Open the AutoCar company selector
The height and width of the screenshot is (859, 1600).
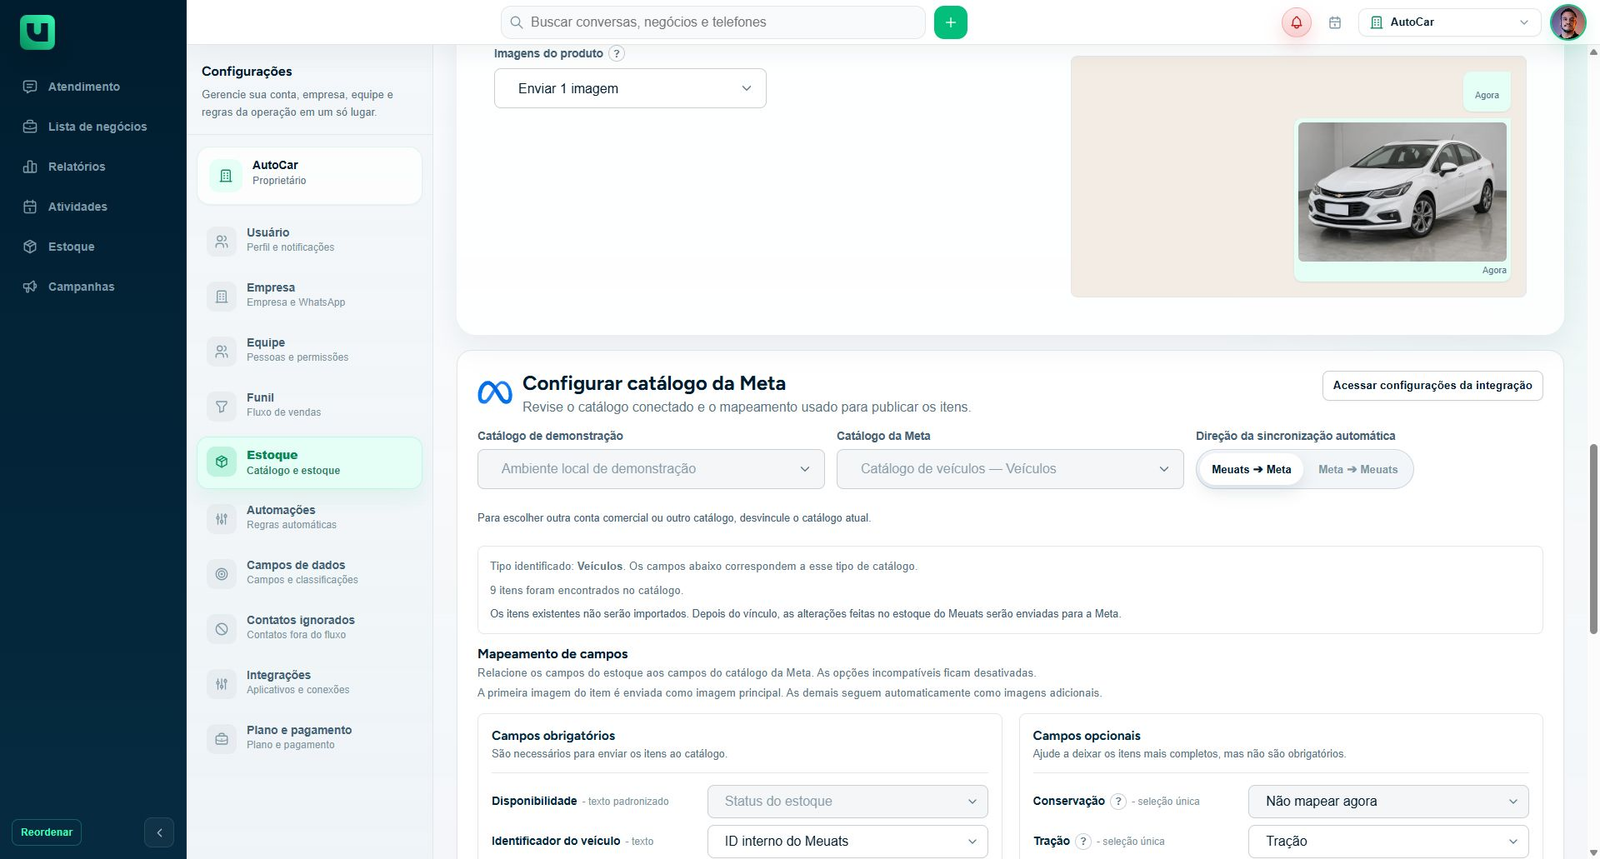click(x=1449, y=22)
